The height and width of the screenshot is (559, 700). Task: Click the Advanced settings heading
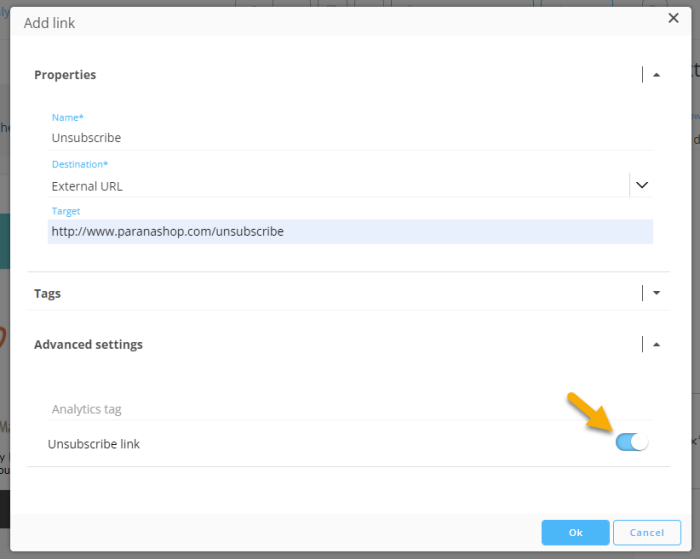point(88,345)
